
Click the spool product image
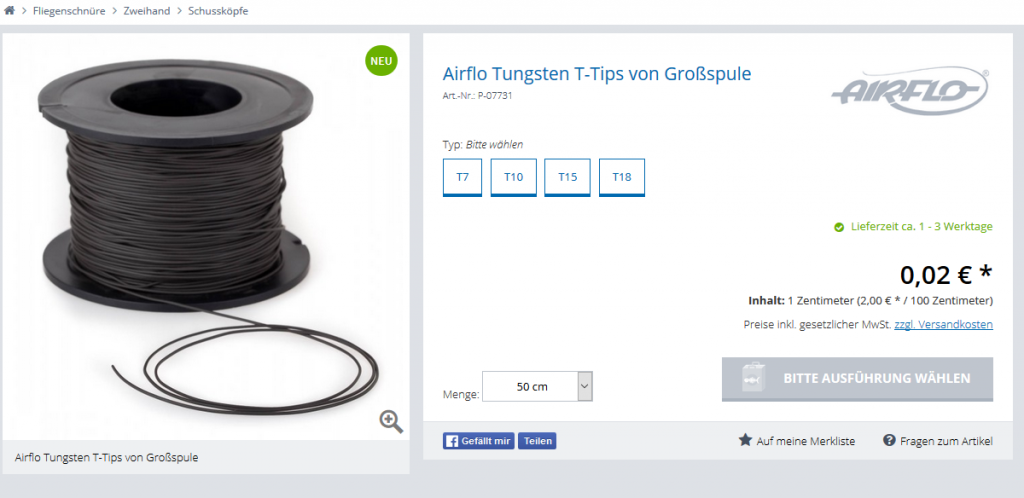[x=206, y=236]
